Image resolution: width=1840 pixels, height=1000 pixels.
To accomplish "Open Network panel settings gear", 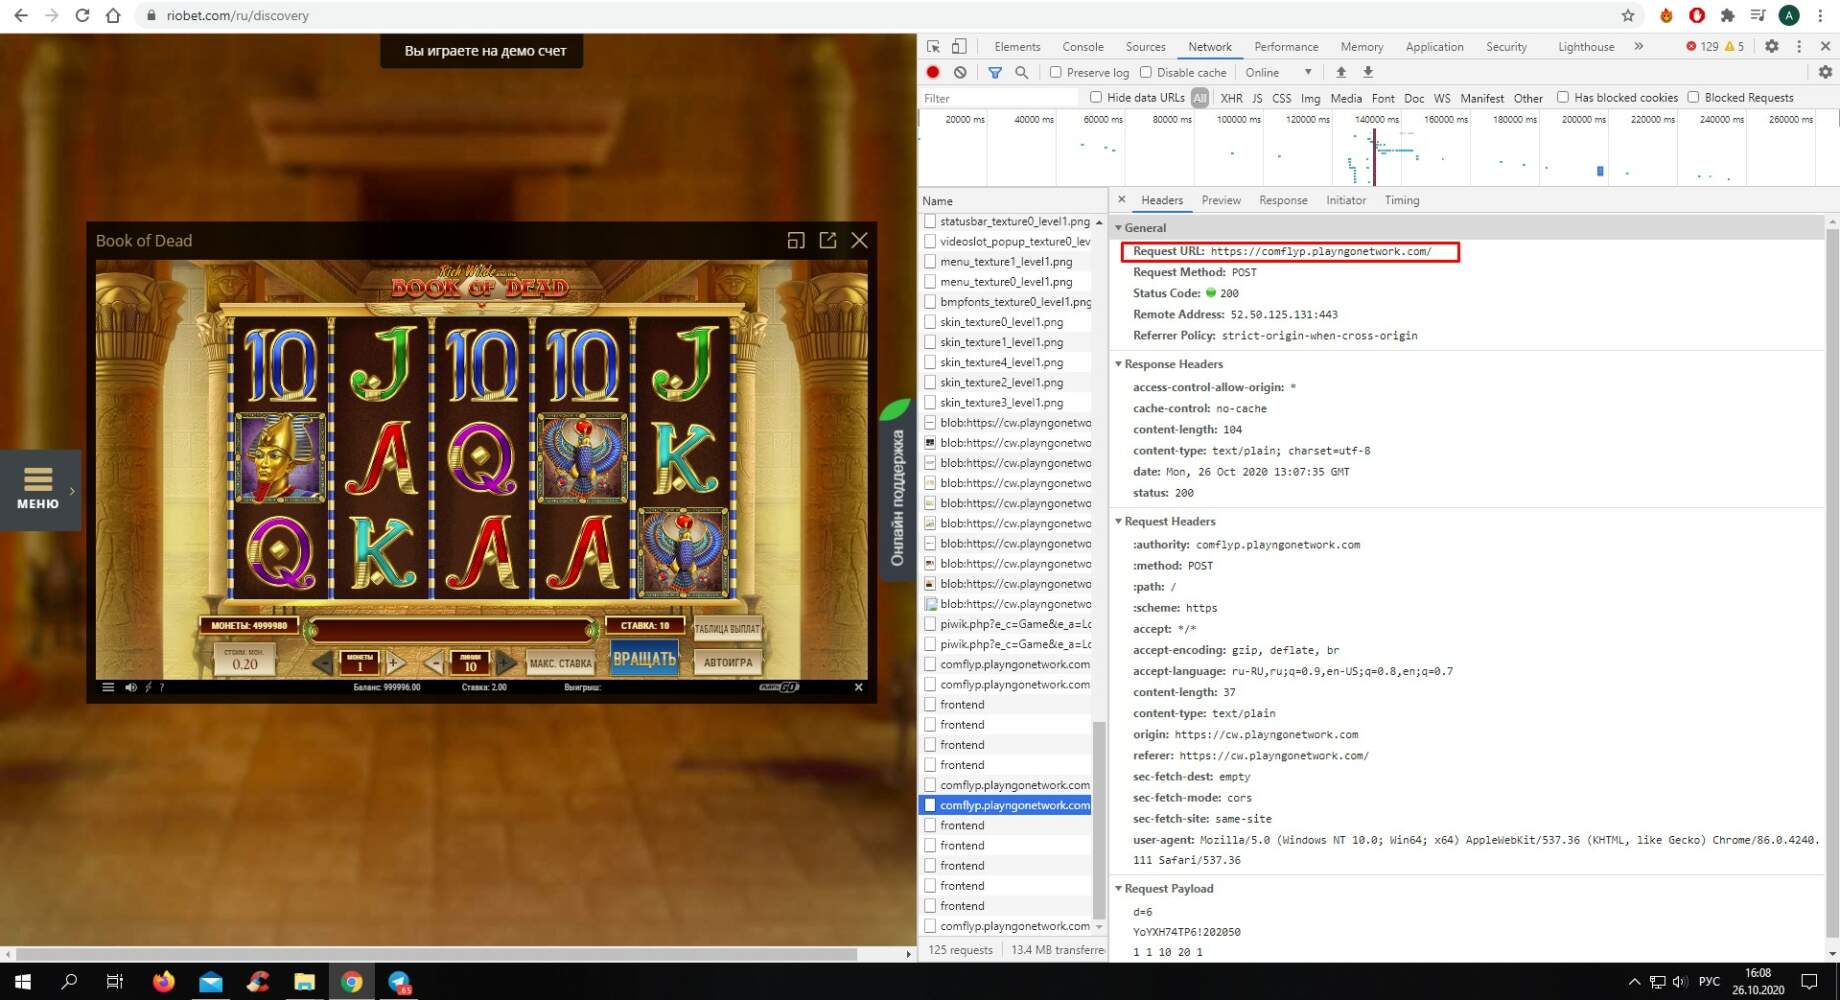I will point(1825,72).
